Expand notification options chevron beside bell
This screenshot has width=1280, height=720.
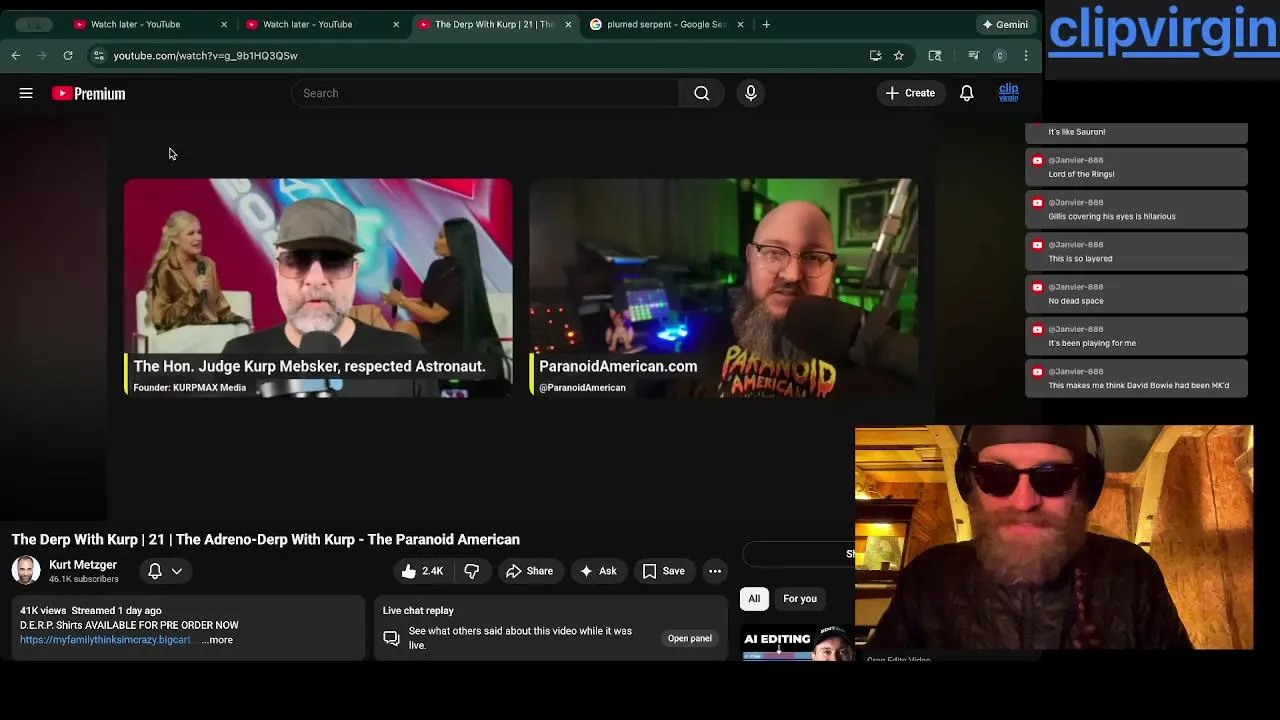click(177, 571)
